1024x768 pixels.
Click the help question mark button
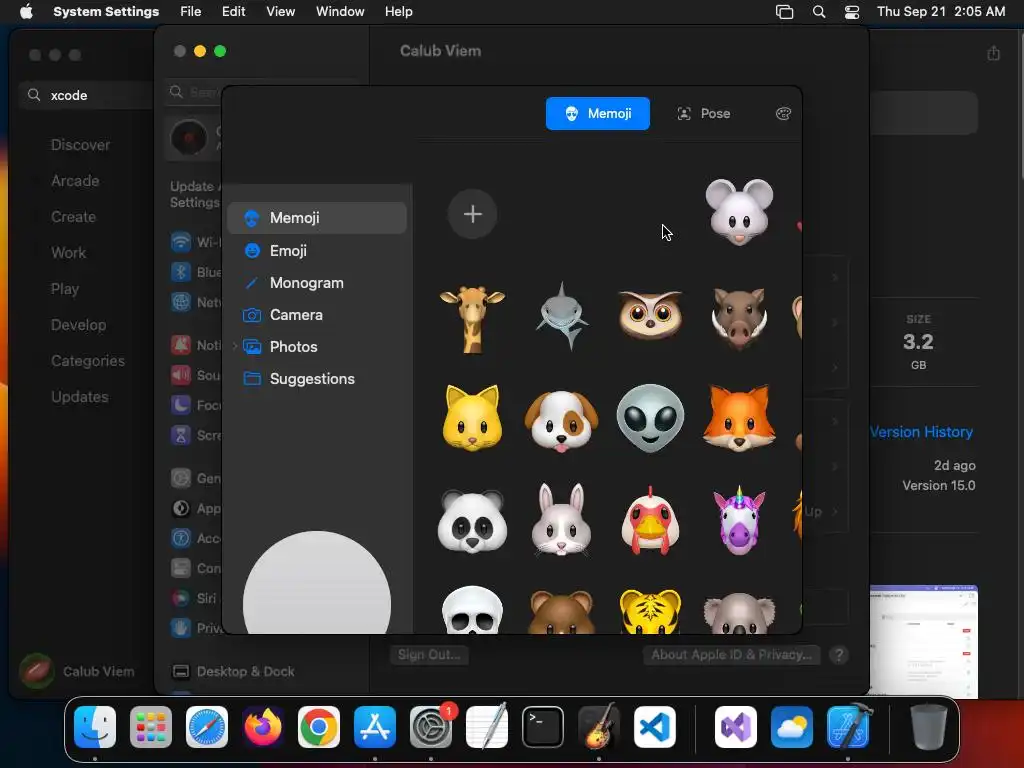(x=839, y=654)
